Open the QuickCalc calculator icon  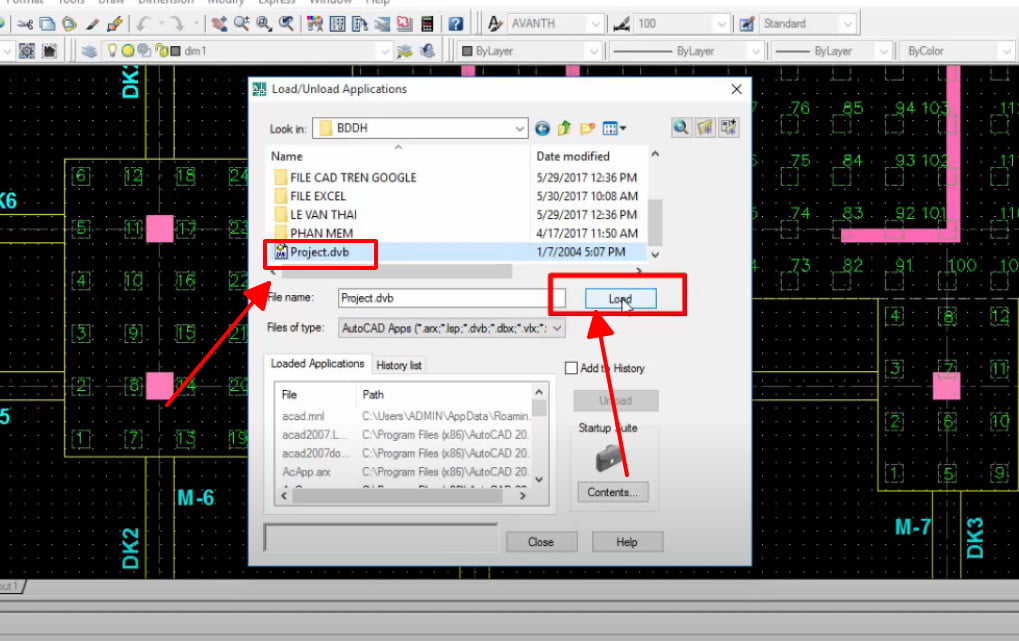coord(427,24)
